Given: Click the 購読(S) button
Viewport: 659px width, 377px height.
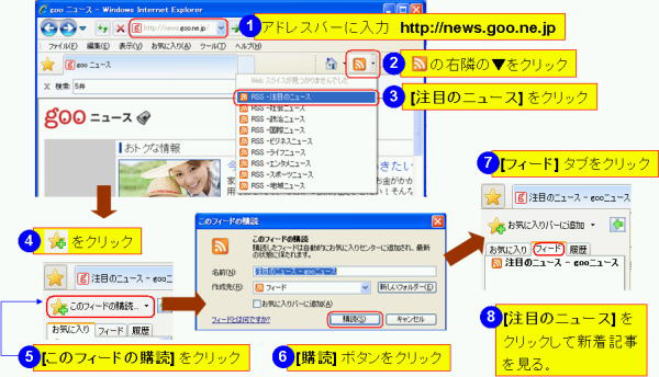Looking at the screenshot, I should point(354,319).
